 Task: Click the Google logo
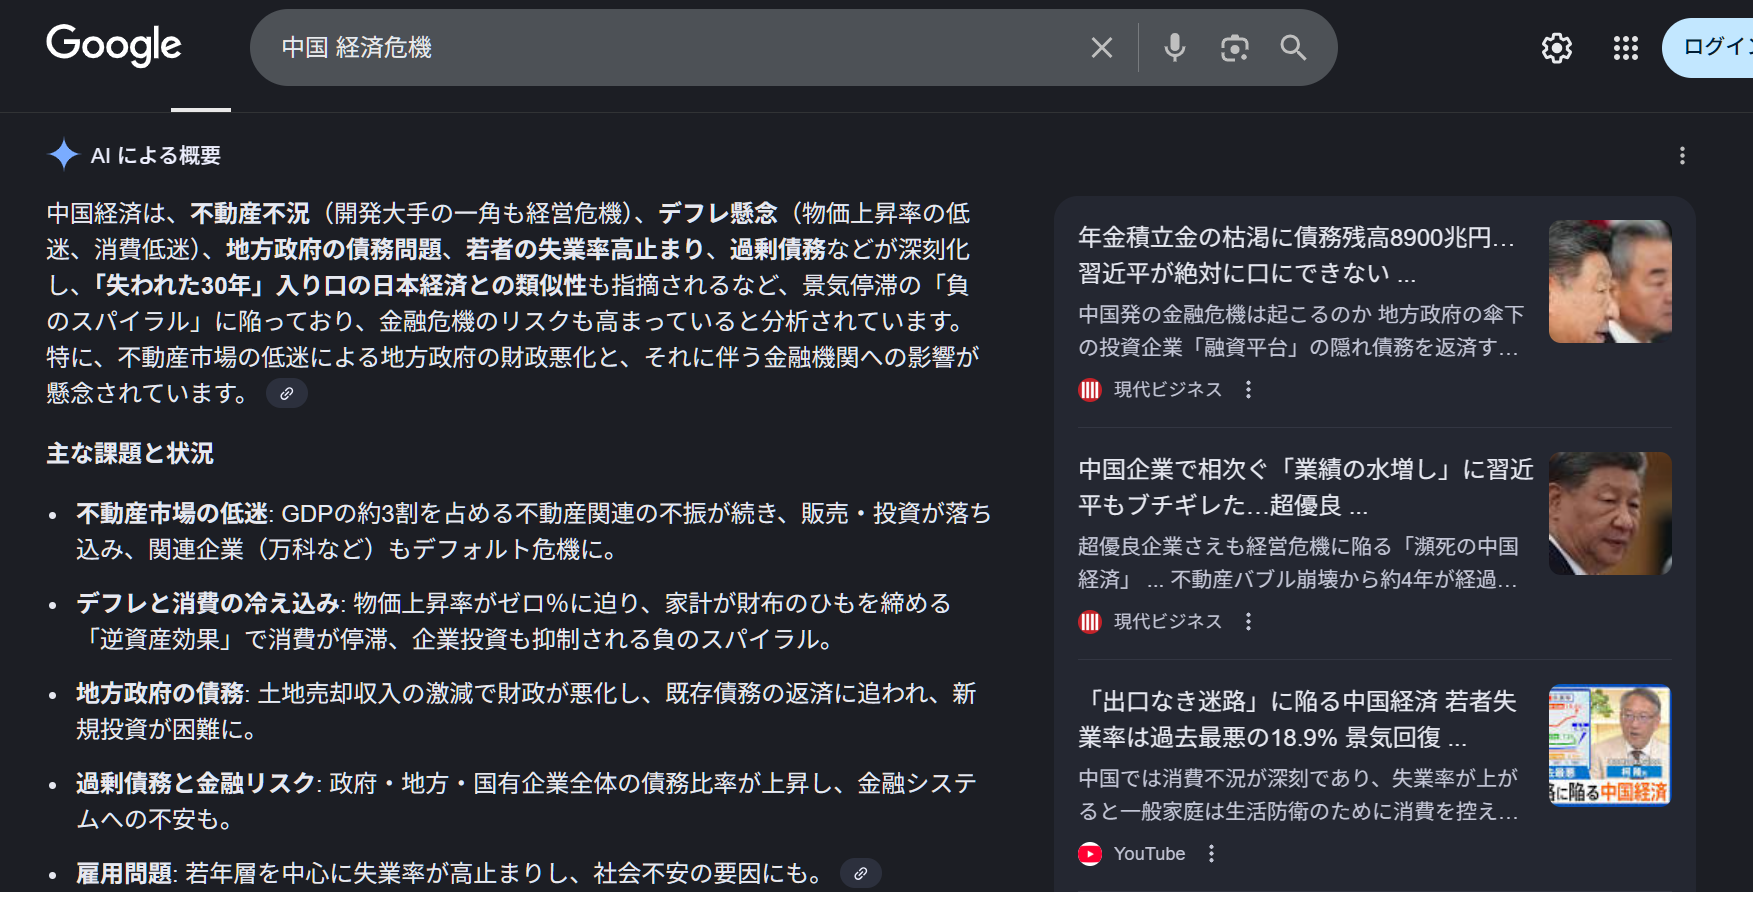(113, 46)
